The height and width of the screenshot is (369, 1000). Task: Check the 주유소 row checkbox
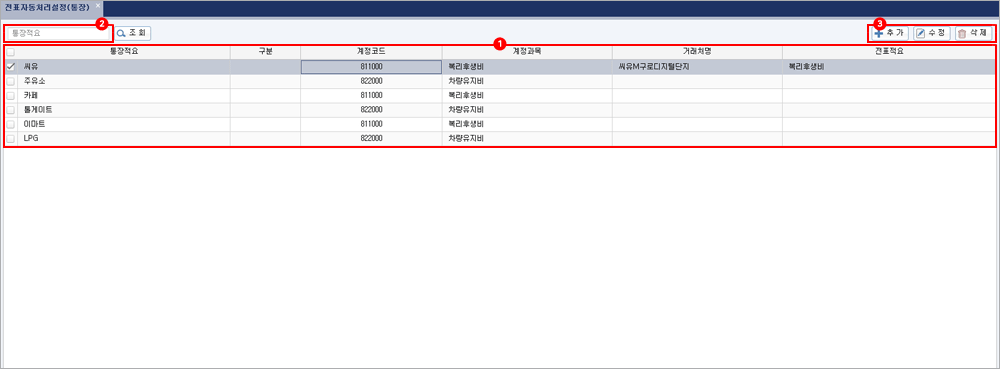point(10,82)
